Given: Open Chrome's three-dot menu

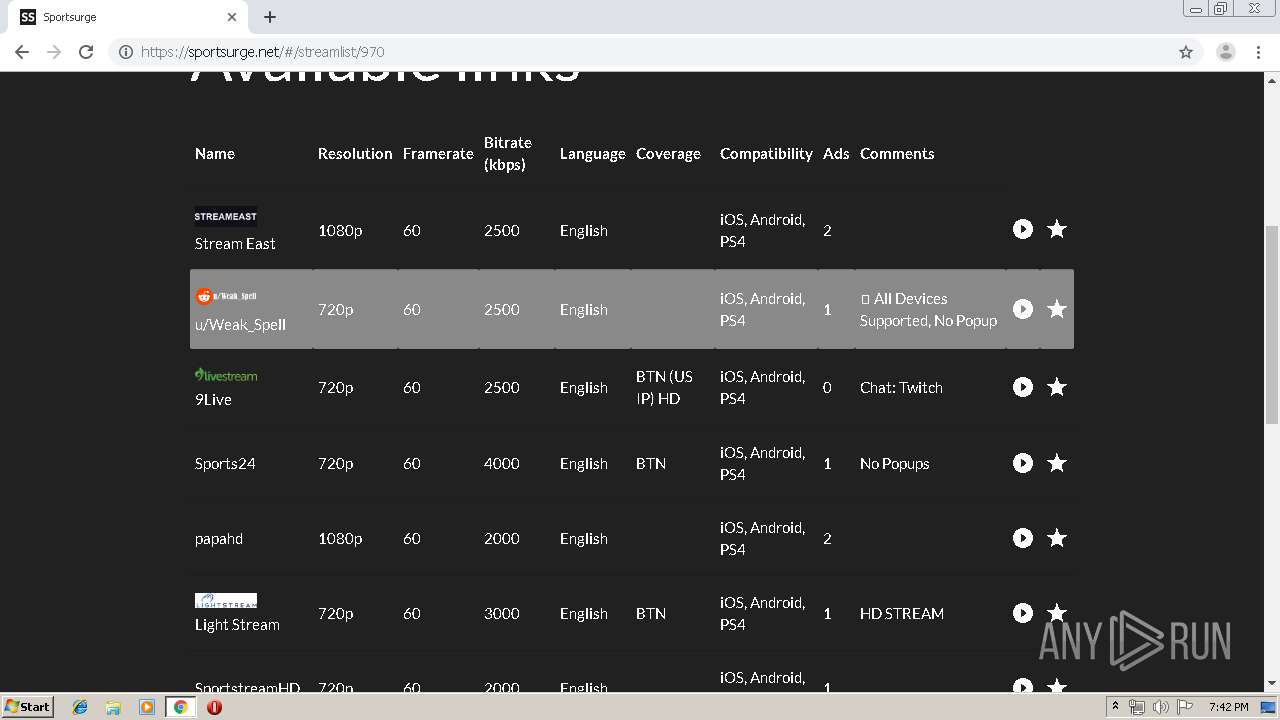Looking at the screenshot, I should pyautogui.click(x=1259, y=52).
